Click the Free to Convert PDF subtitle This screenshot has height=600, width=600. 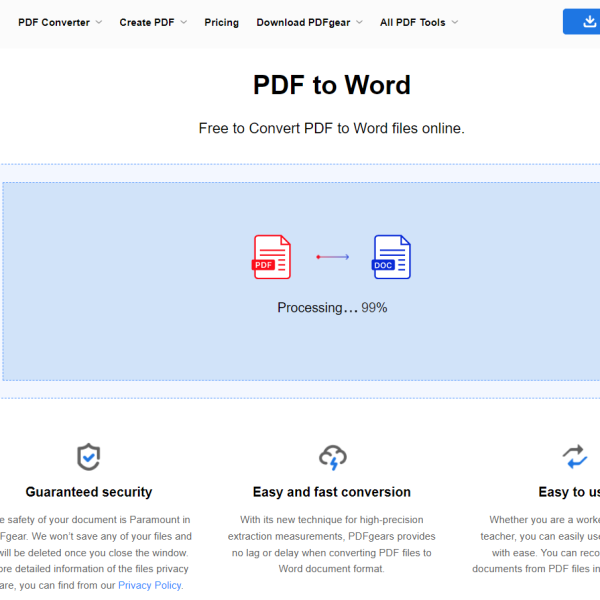coord(332,128)
